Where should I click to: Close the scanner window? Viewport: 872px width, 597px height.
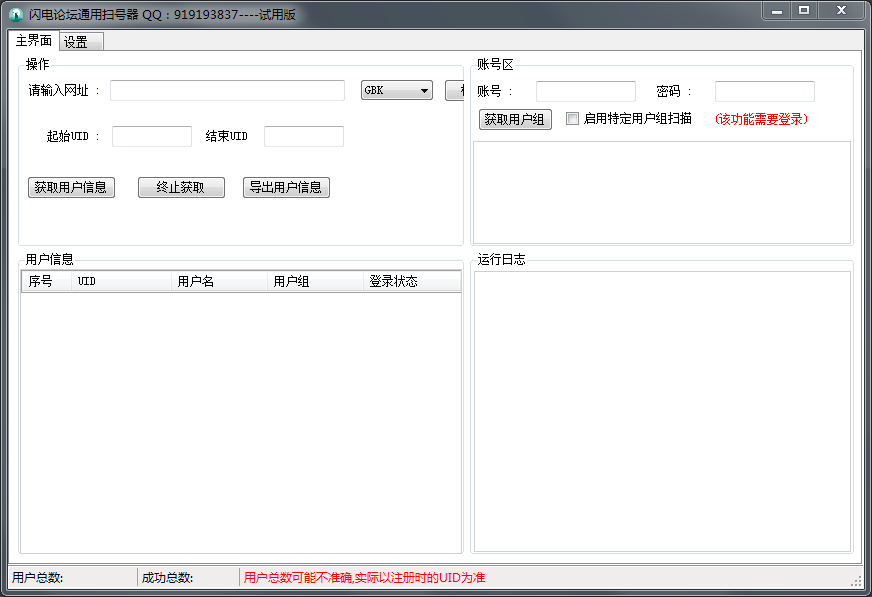841,11
